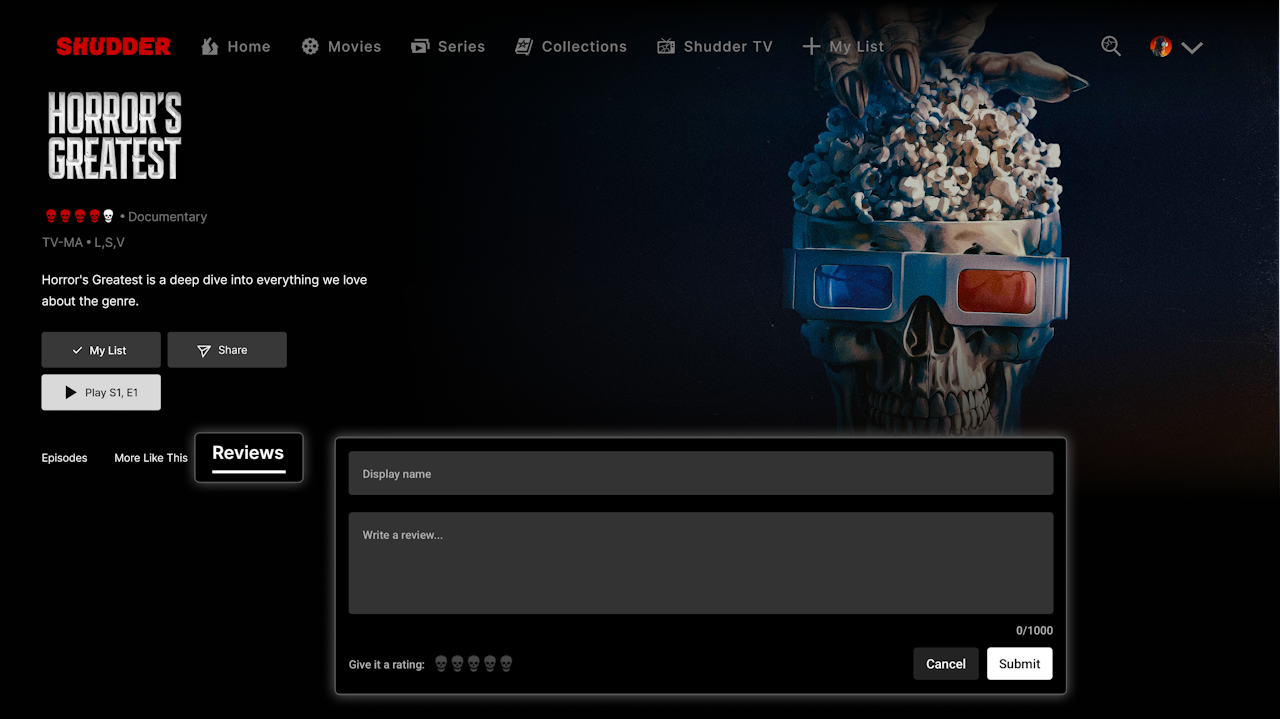Open My List in top navigation
Viewport: 1280px width, 719px height.
coord(844,46)
